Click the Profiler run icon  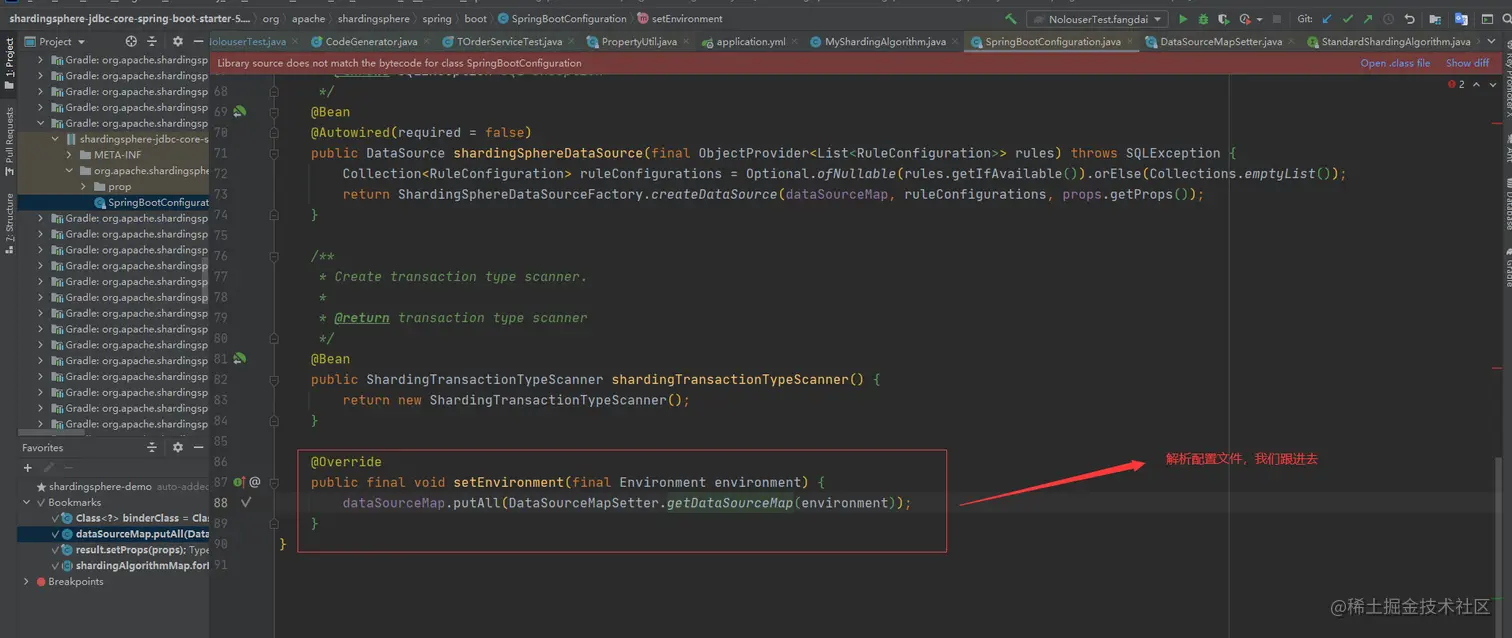1245,19
